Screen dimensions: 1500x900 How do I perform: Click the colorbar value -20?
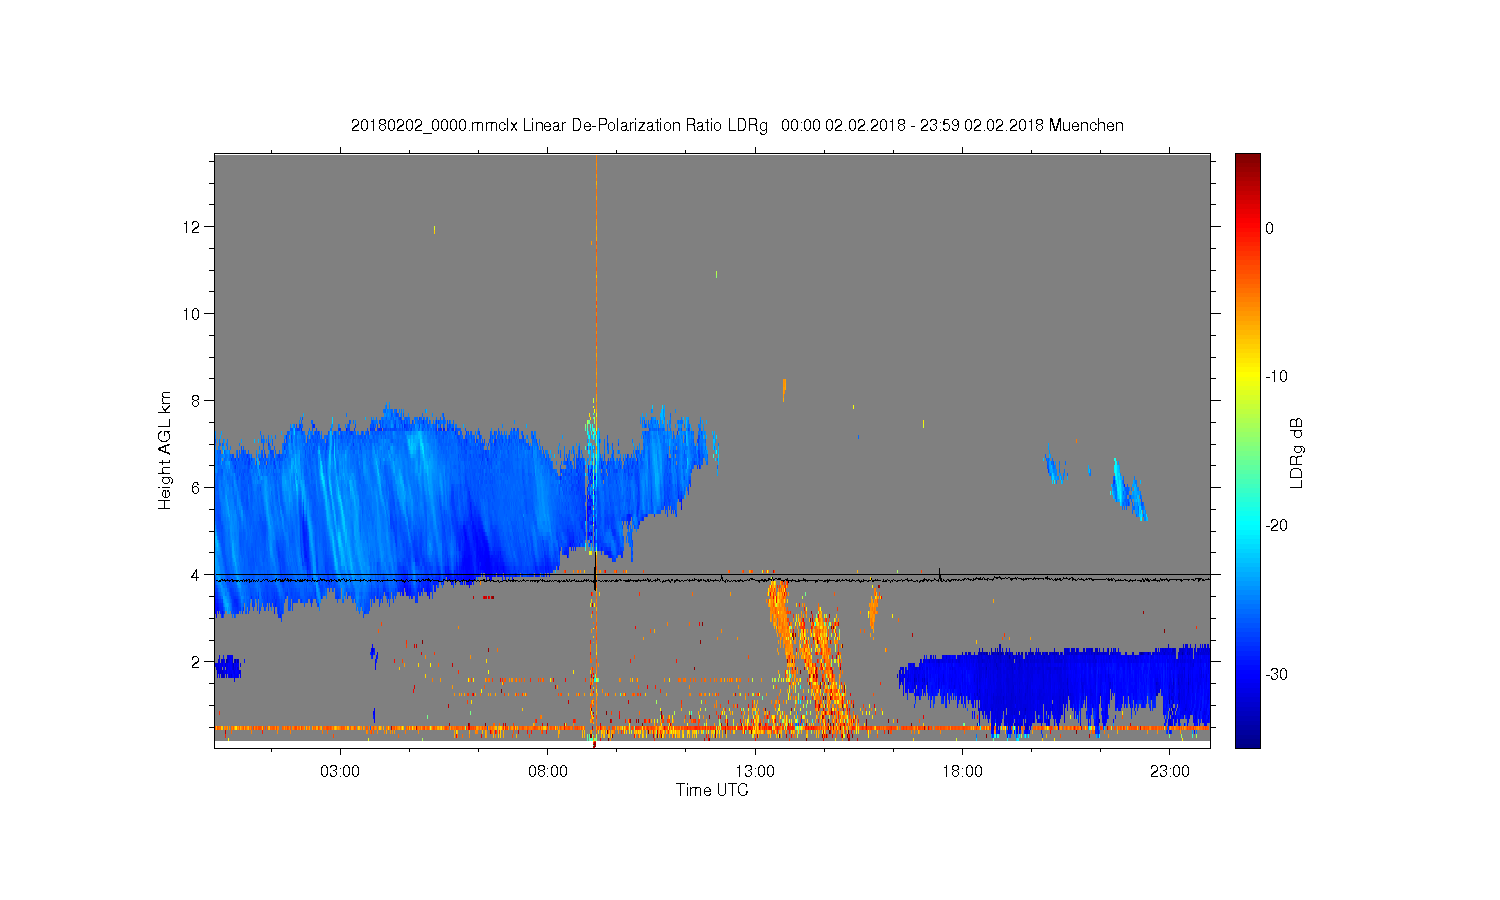coord(1276,526)
